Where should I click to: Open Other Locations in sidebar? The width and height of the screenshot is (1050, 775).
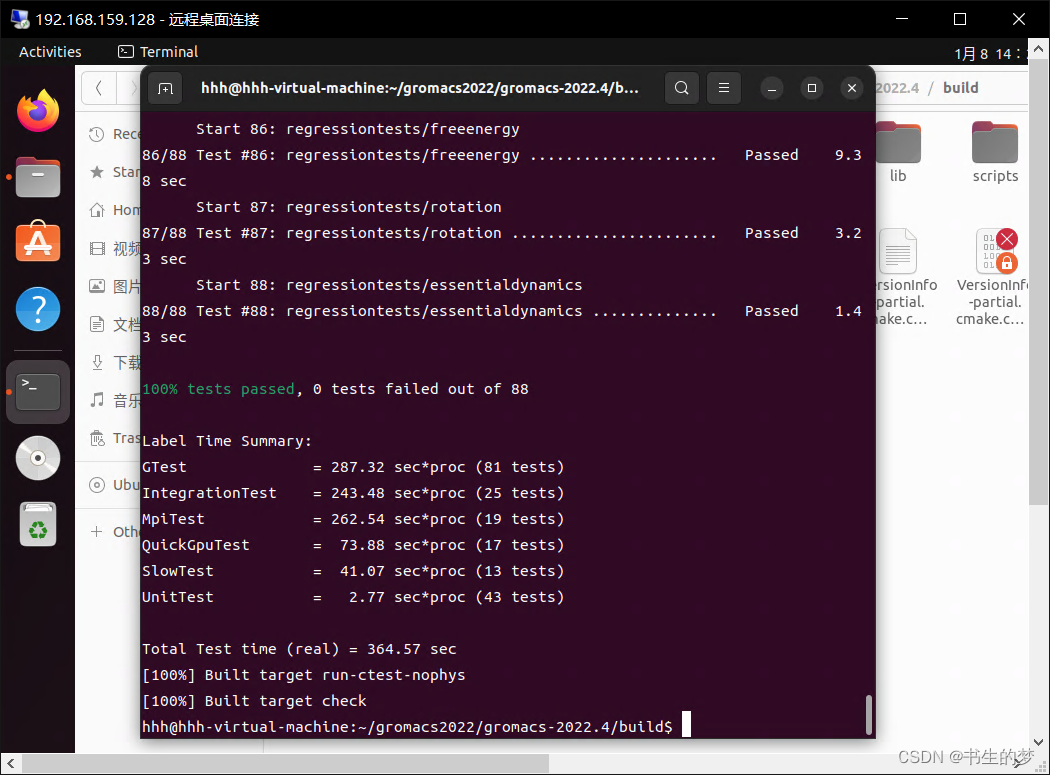[115, 532]
